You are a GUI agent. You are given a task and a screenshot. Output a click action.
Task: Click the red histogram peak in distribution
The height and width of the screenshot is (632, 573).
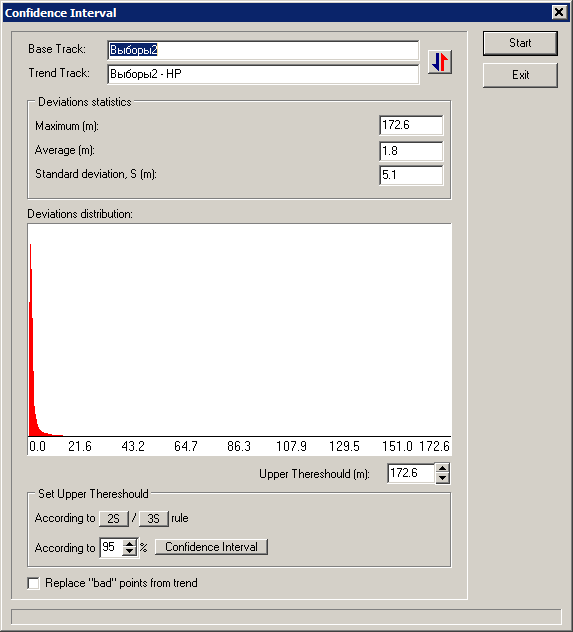pos(31,340)
